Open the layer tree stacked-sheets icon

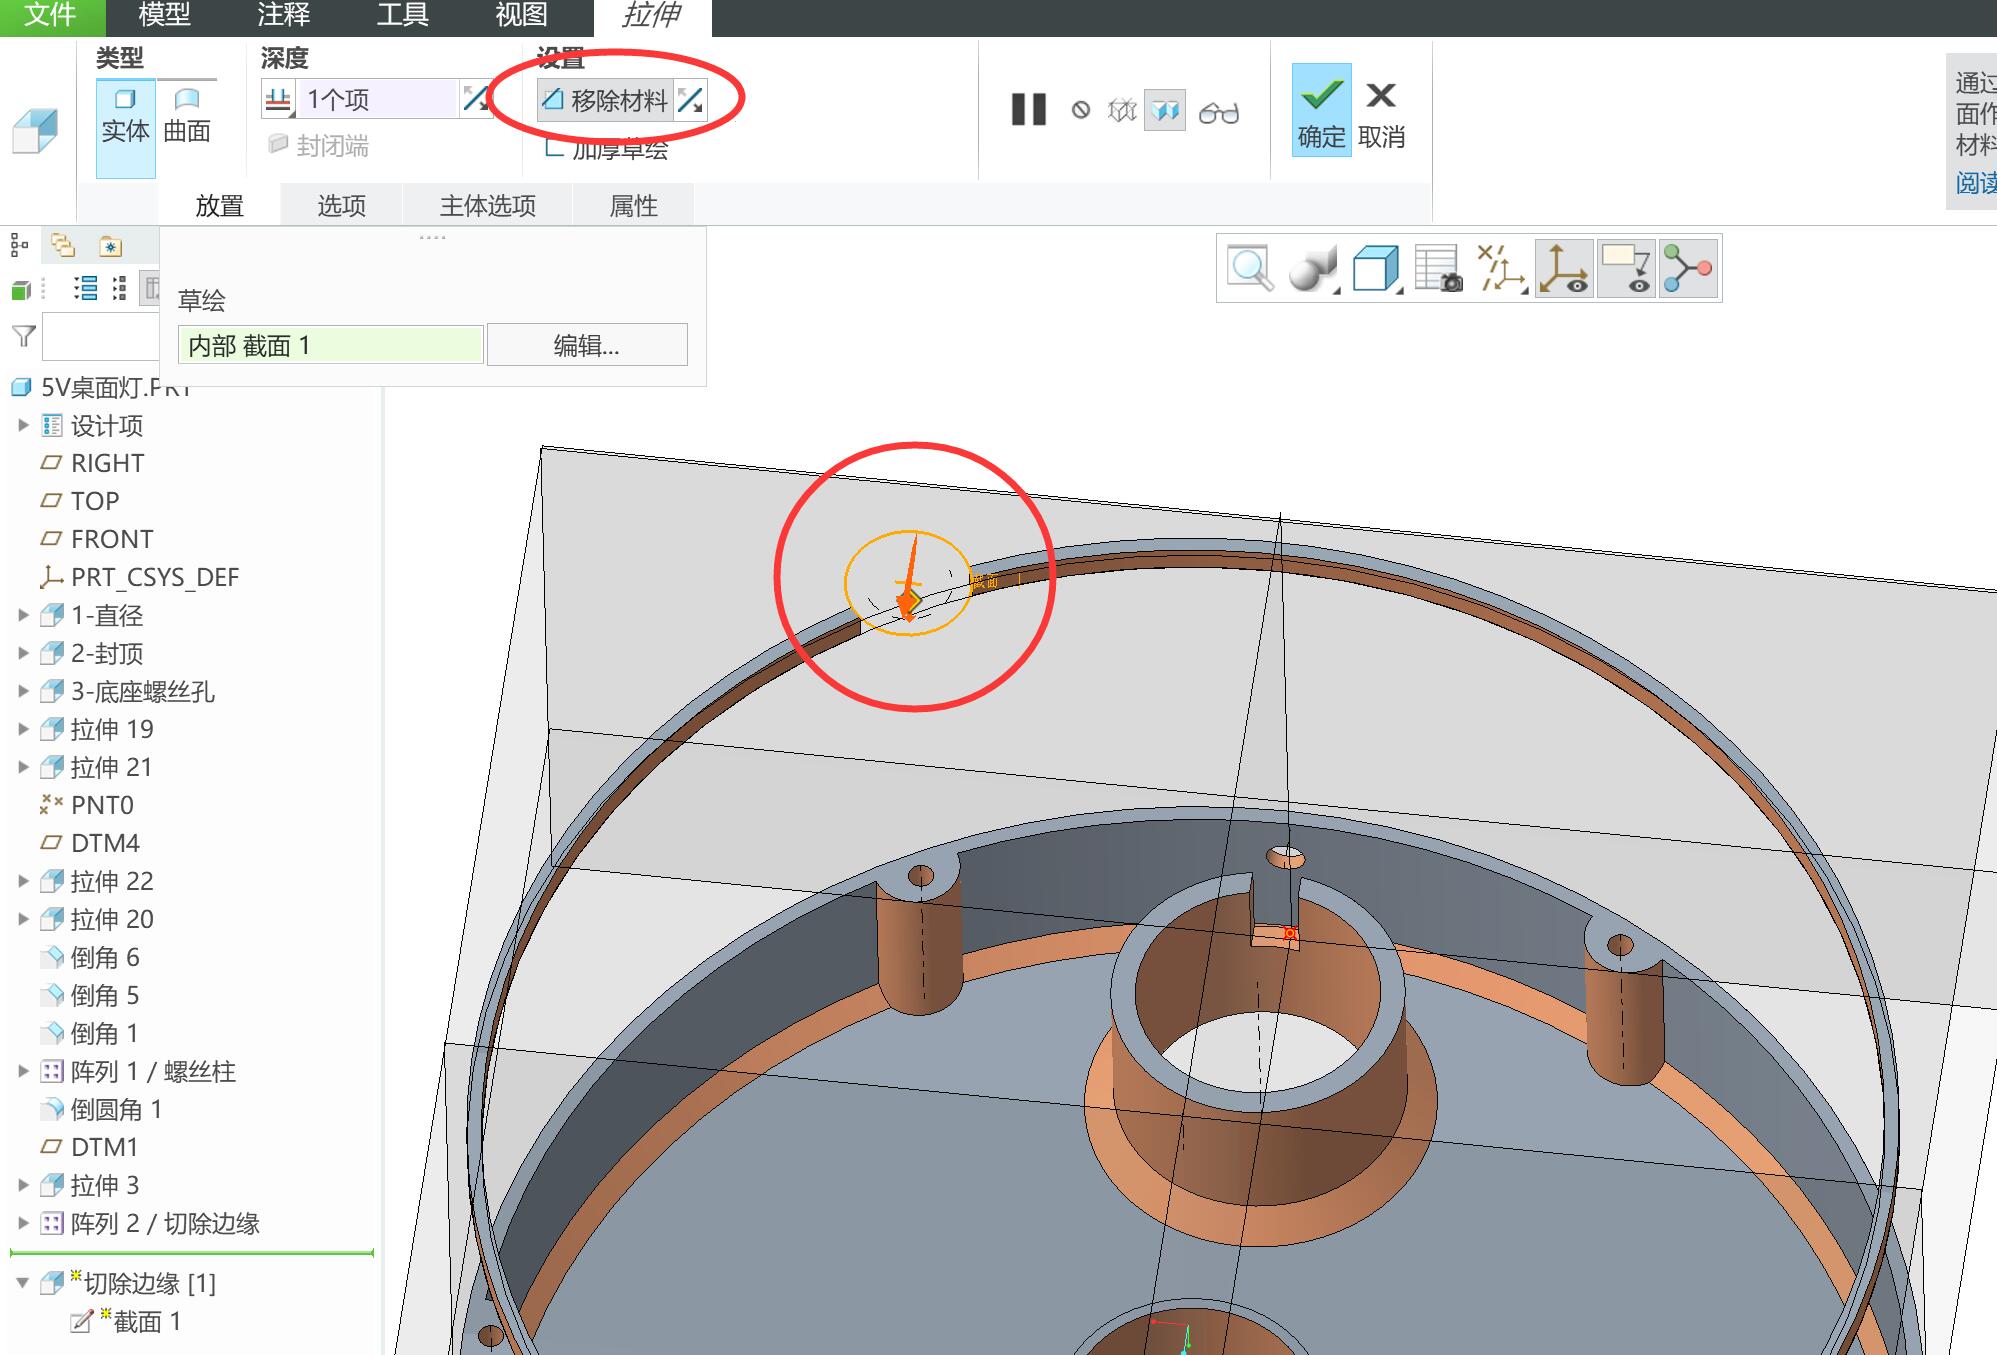tap(63, 245)
